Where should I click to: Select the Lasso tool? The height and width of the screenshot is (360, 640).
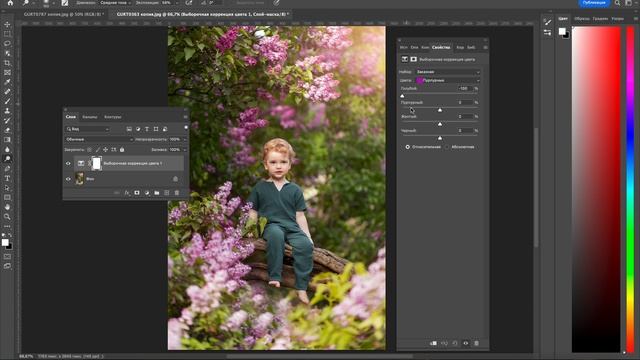pyautogui.click(x=7, y=43)
